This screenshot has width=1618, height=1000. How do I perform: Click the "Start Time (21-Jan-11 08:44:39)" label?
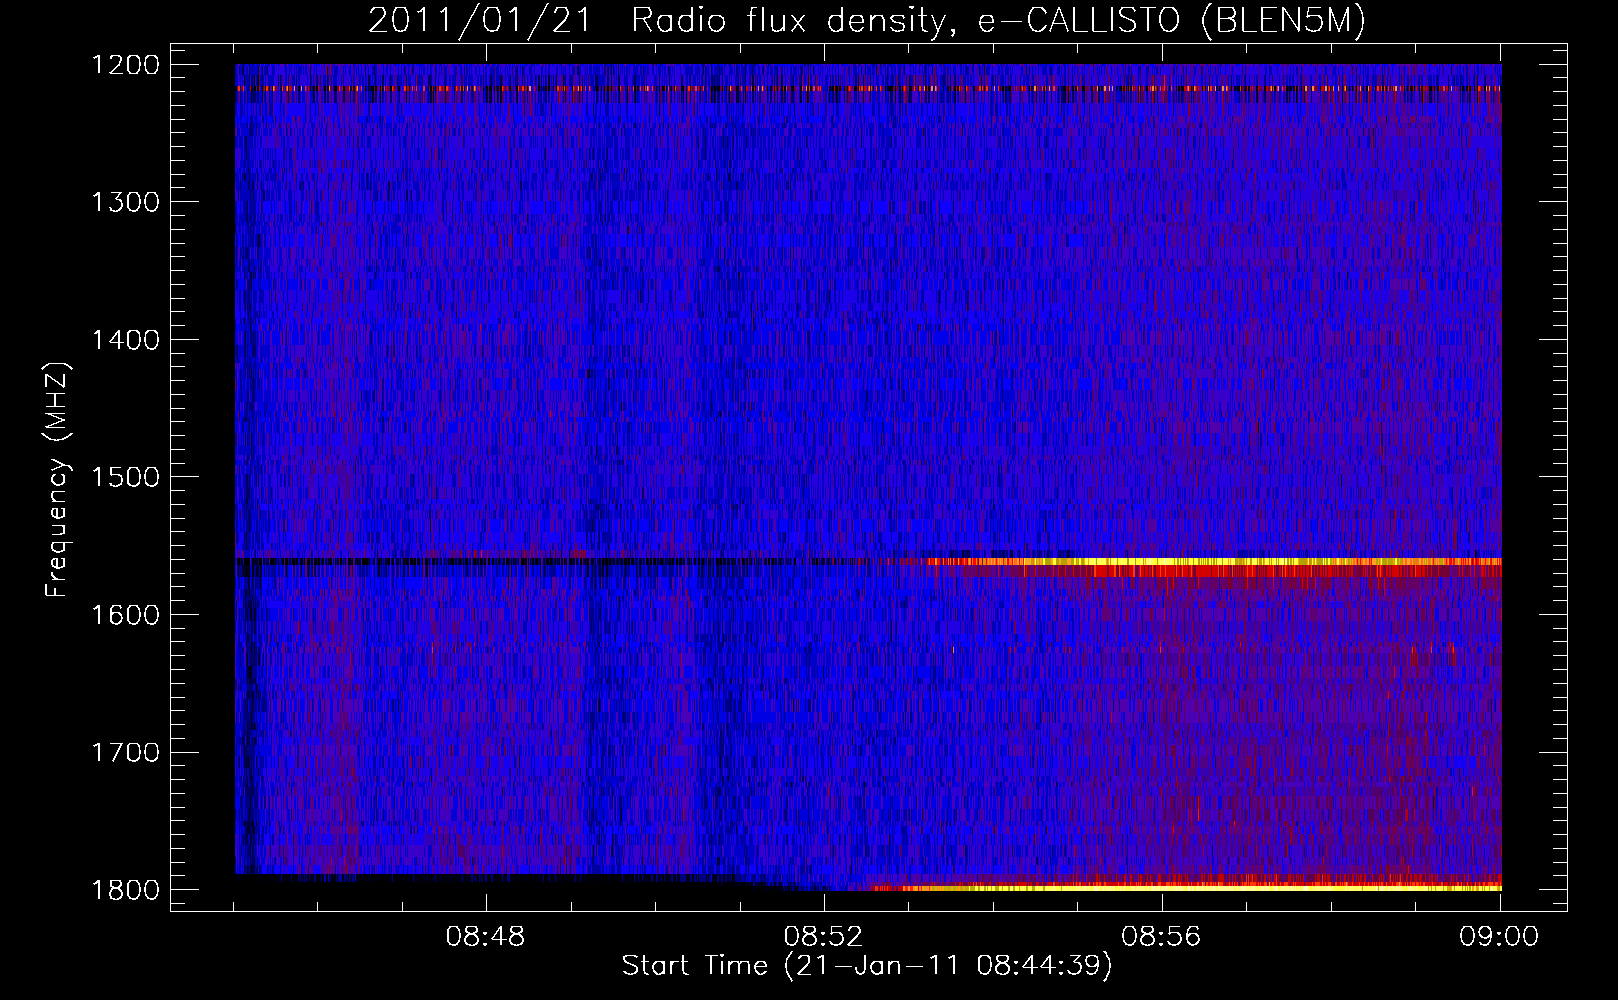point(867,966)
